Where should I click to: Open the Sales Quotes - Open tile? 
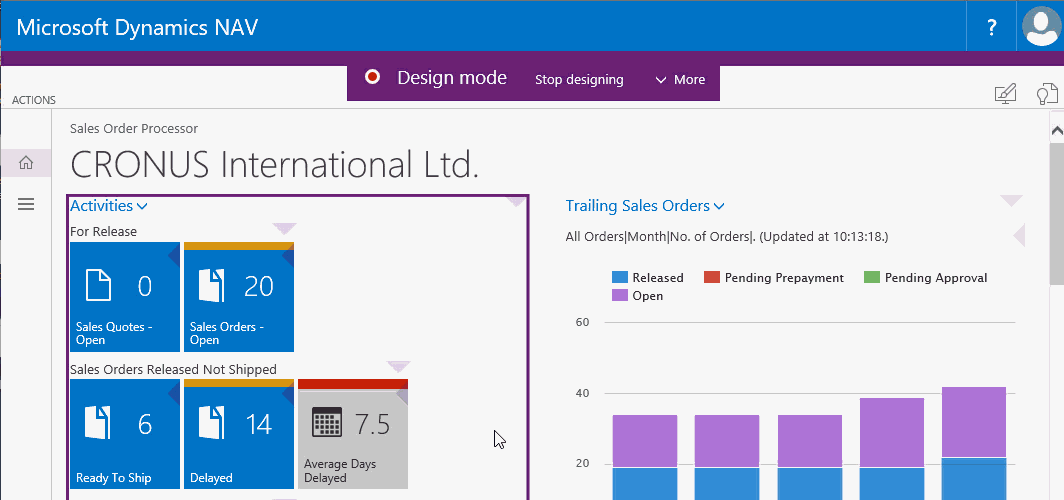[124, 297]
